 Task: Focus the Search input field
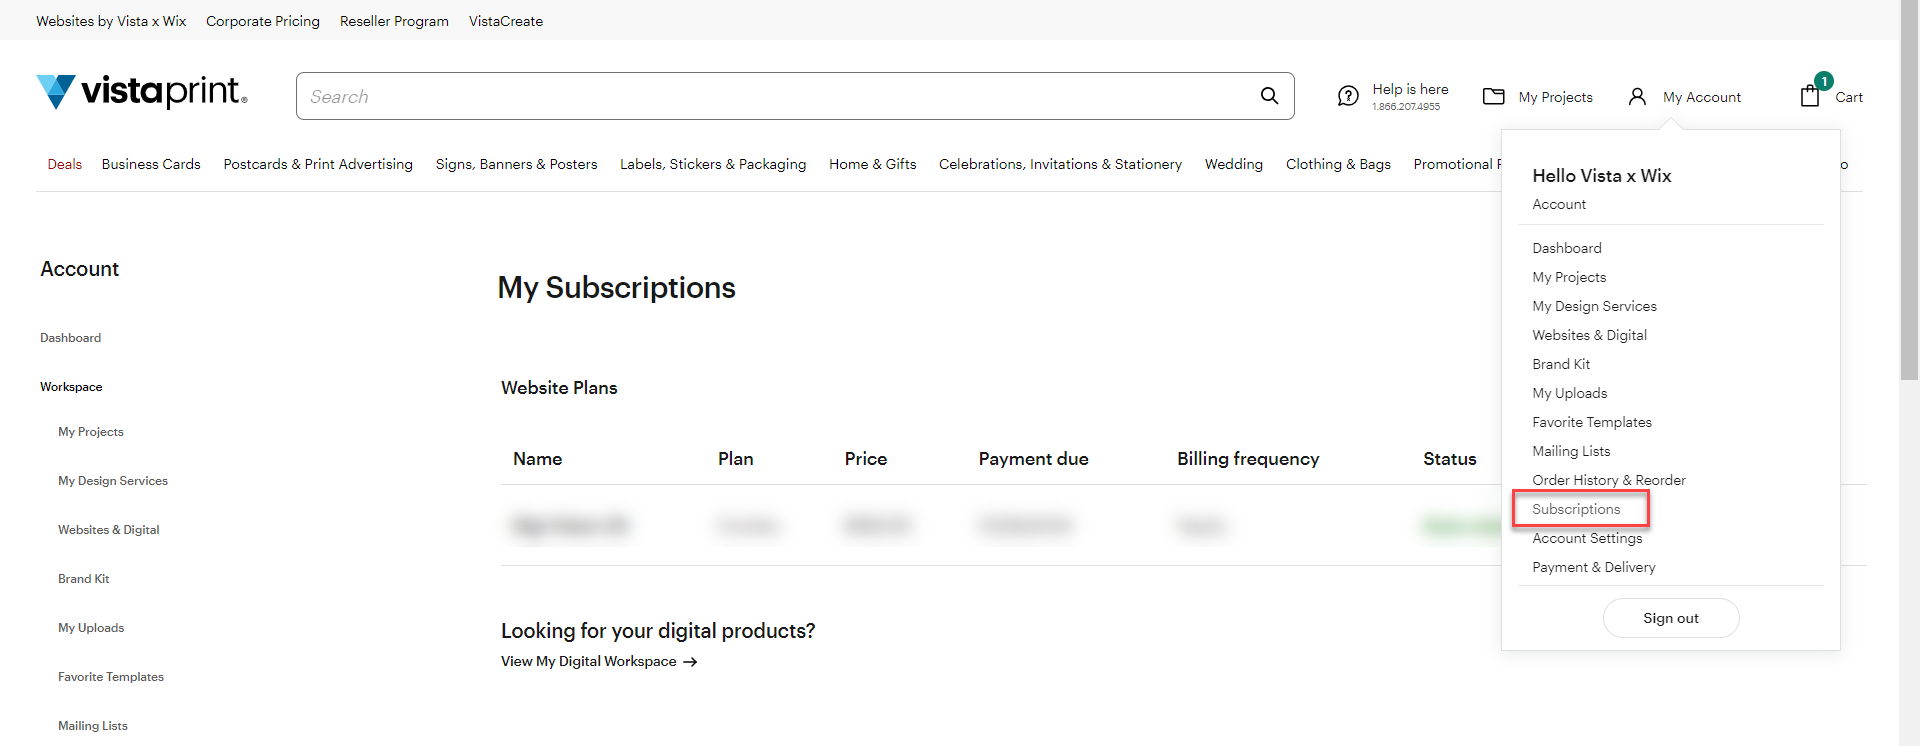(x=795, y=96)
